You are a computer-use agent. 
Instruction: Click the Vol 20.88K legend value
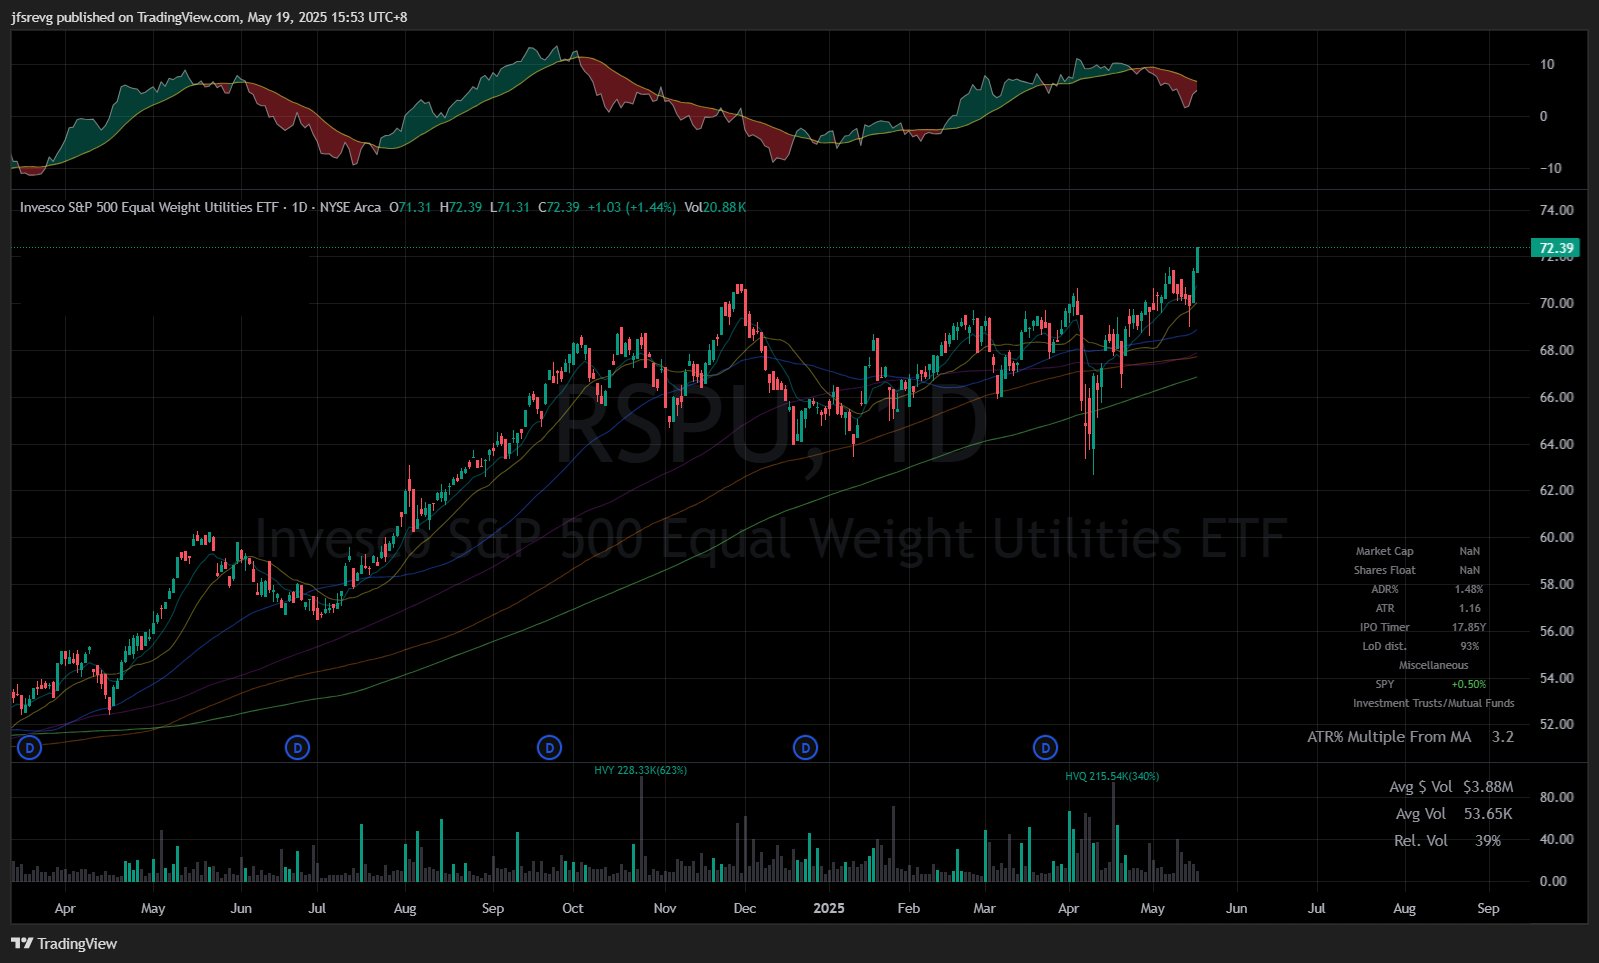tap(715, 207)
